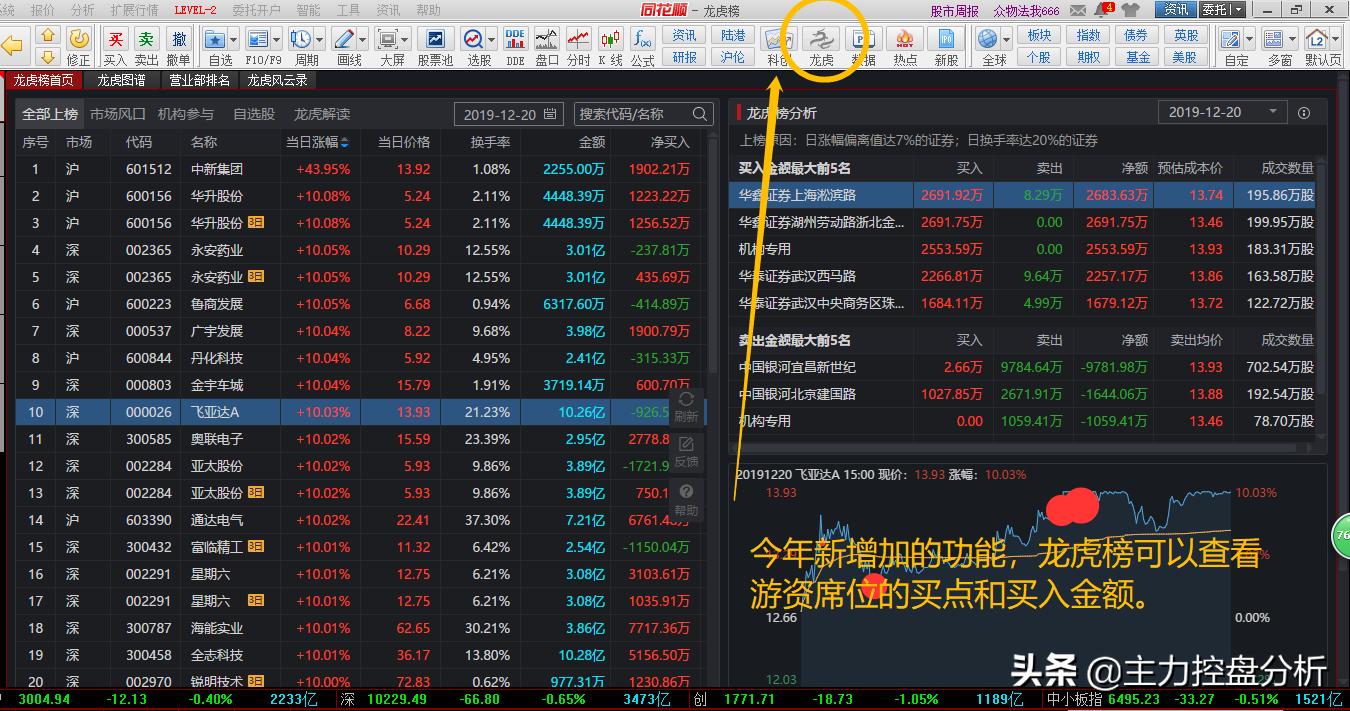Switch to the 龙虎风云录 tab
1350x711 pixels.
[x=277, y=80]
